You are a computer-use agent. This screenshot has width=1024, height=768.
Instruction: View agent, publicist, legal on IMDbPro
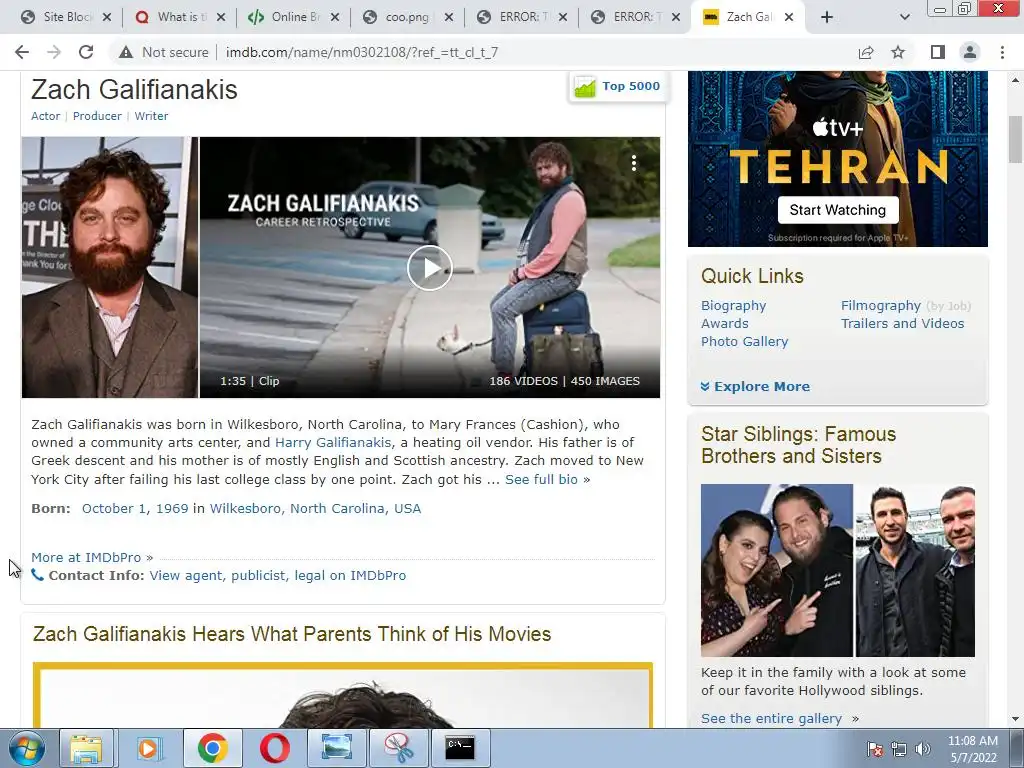coord(278,575)
